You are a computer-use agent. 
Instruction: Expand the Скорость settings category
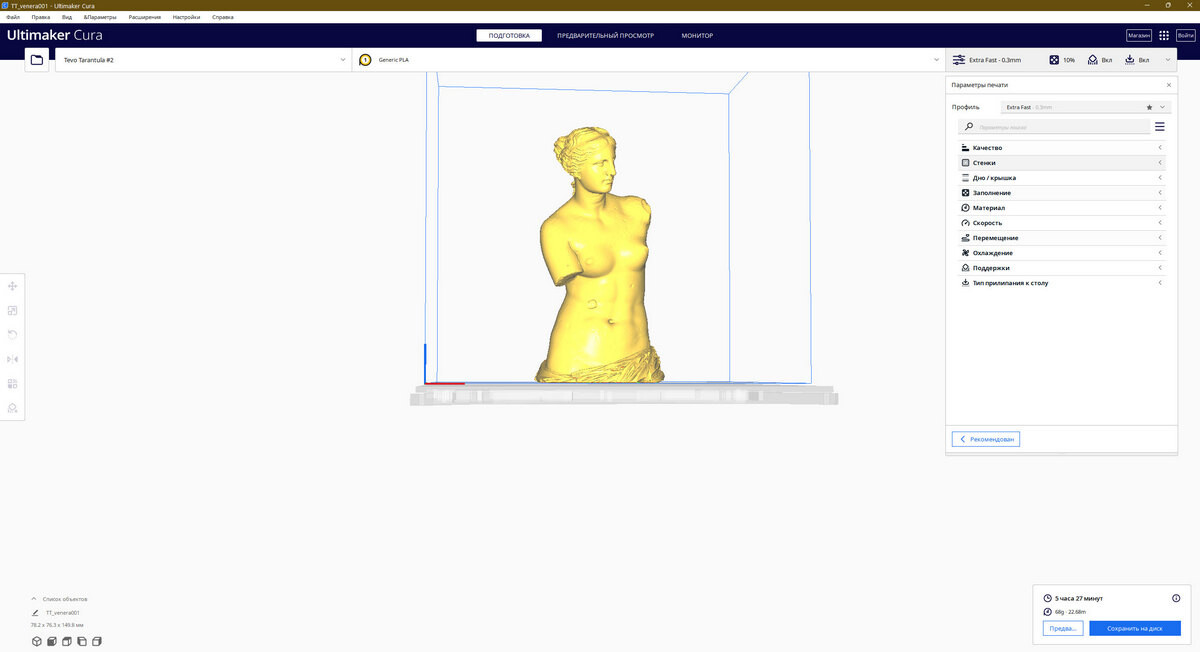[1061, 223]
